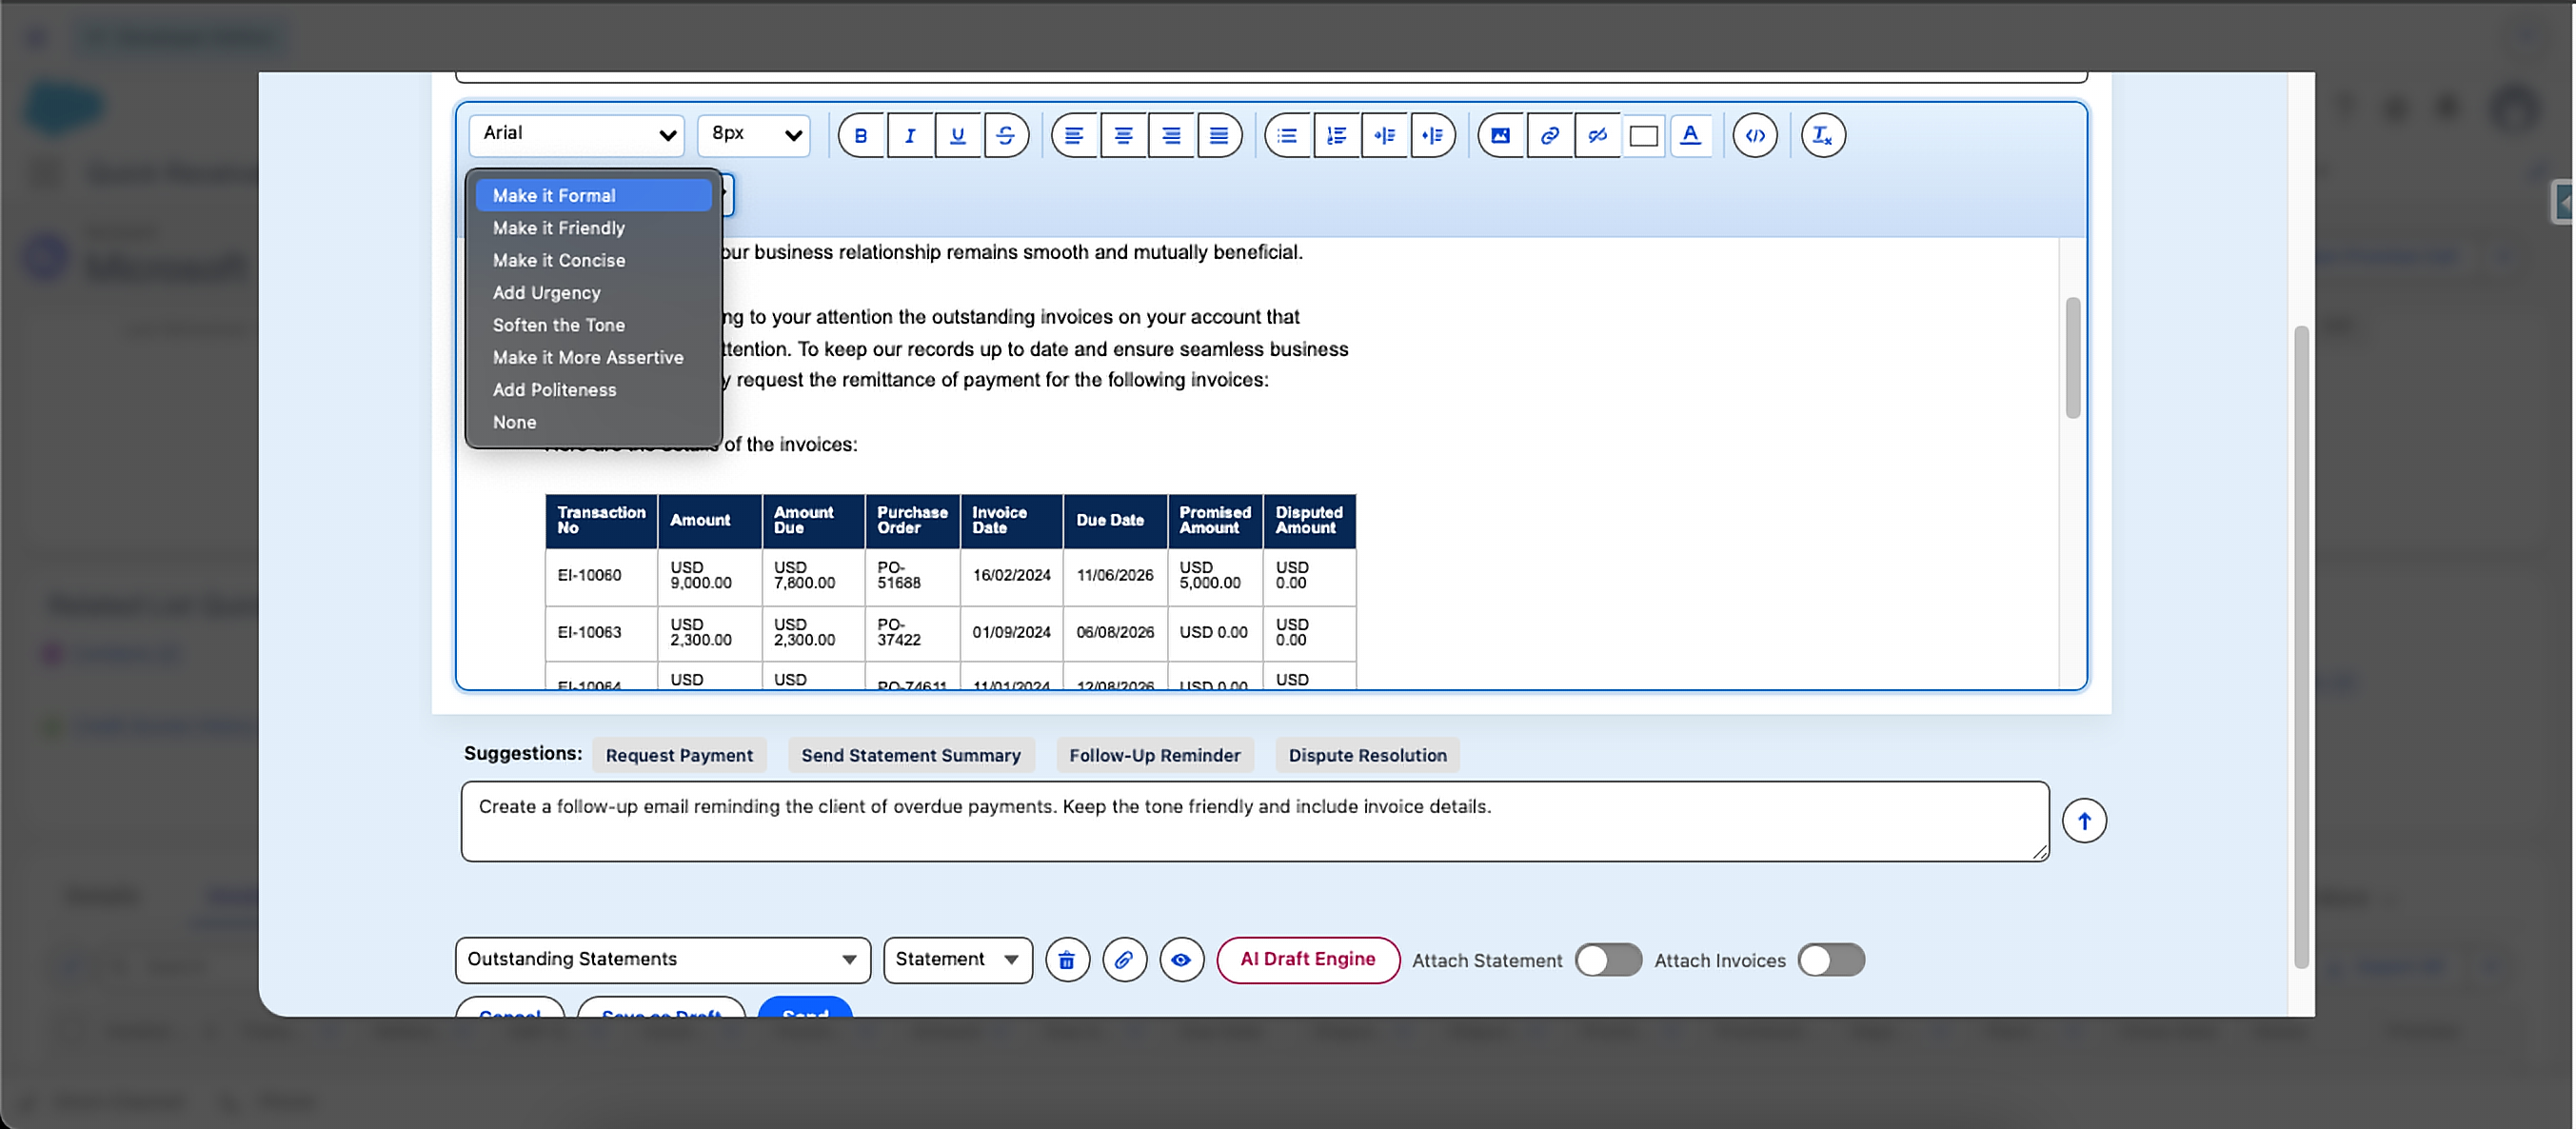Click the Send Statement Summary suggestion
The height and width of the screenshot is (1129, 2576).
point(911,755)
